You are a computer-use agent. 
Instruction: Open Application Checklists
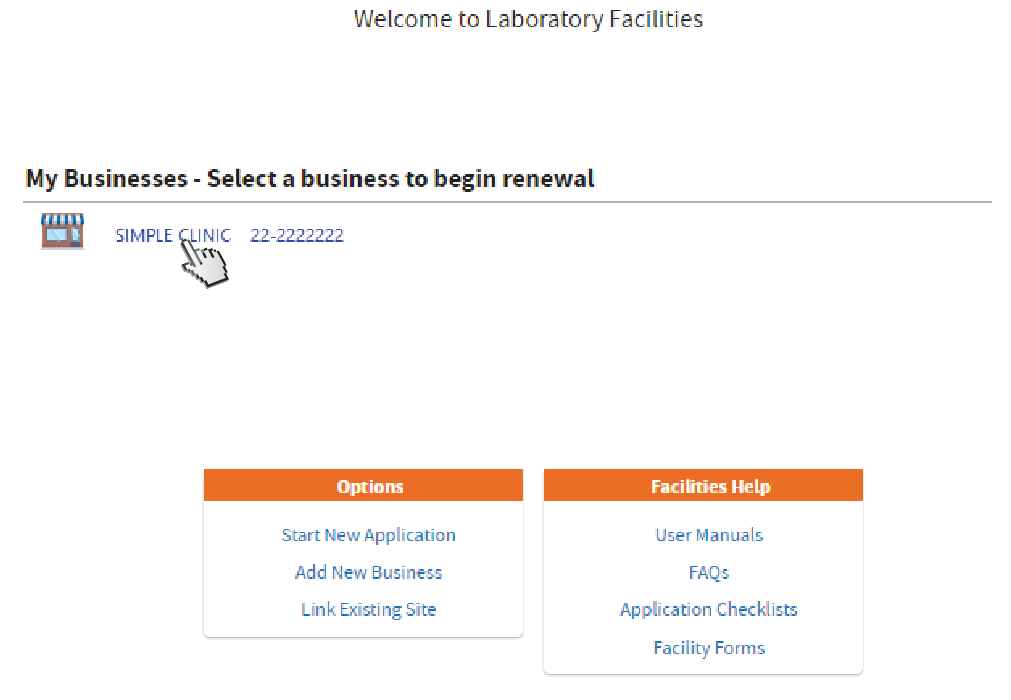(x=709, y=610)
